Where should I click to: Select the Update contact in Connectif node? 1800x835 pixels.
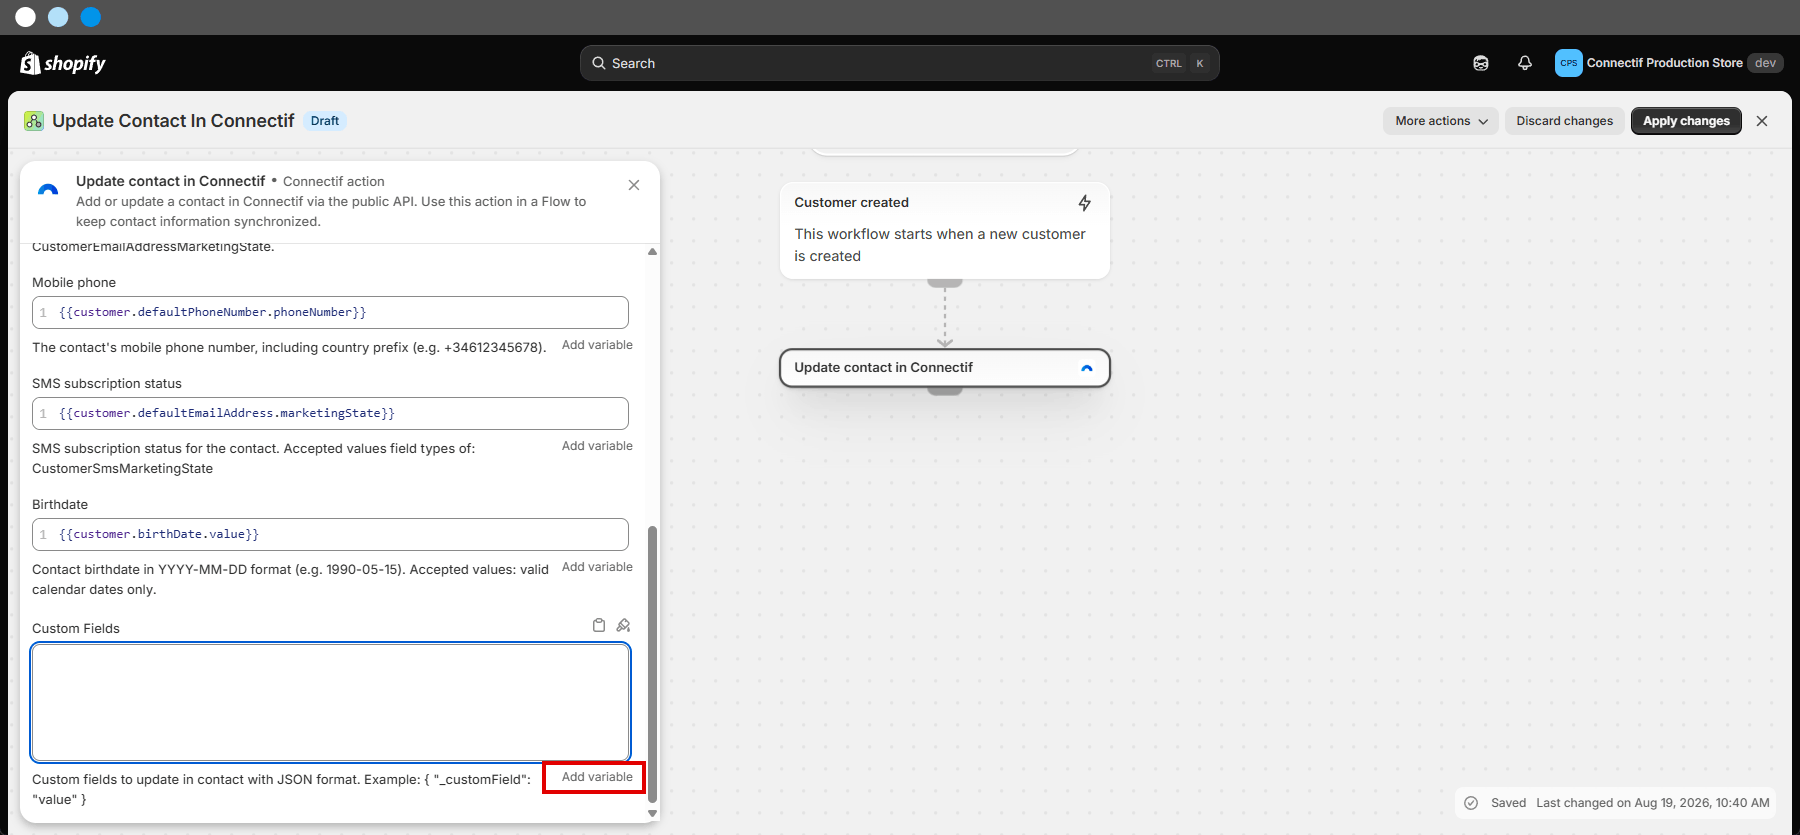point(944,368)
